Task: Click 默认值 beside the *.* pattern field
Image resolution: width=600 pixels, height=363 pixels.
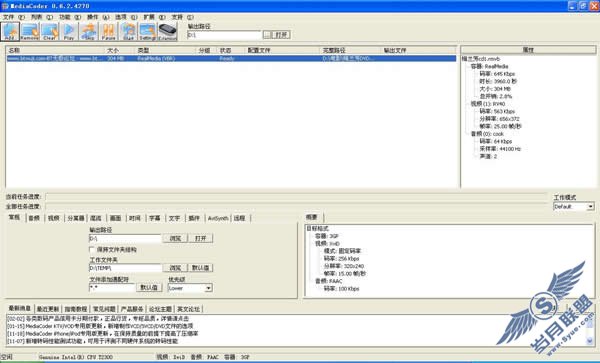Action: tap(149, 288)
